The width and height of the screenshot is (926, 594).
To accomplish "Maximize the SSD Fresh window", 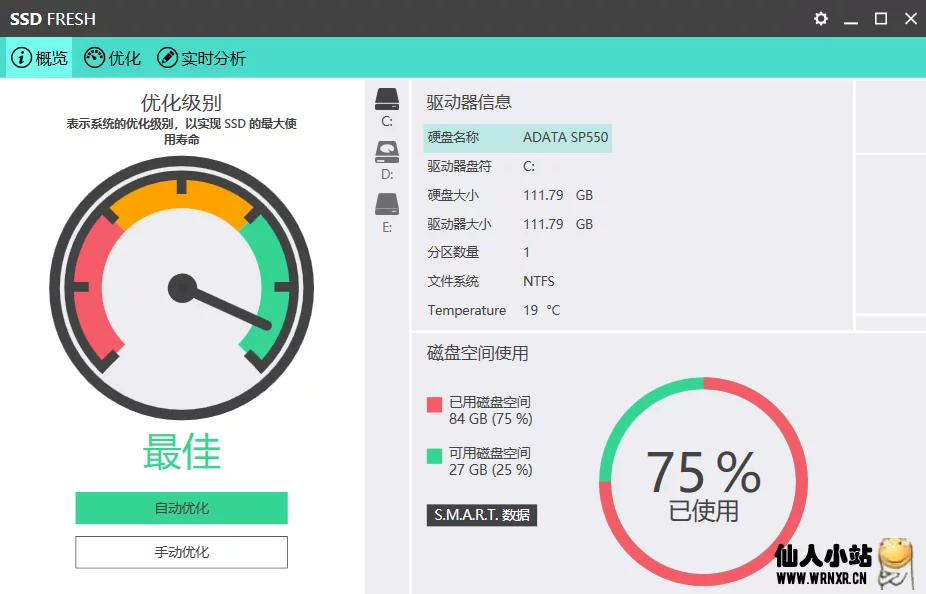I will [881, 19].
